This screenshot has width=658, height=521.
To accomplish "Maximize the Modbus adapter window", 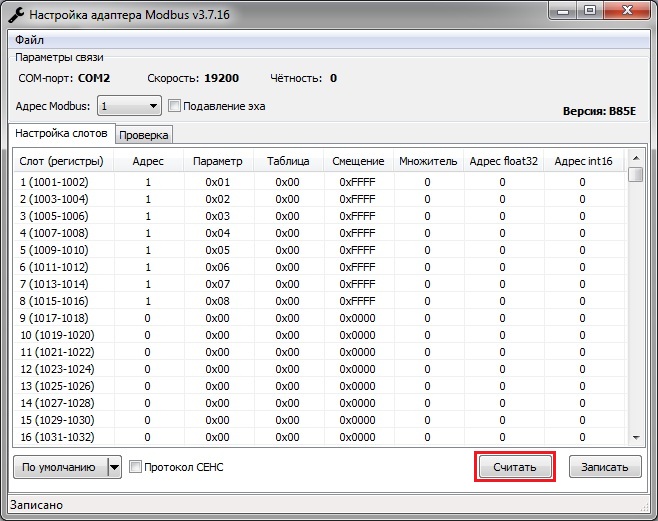I will point(590,10).
